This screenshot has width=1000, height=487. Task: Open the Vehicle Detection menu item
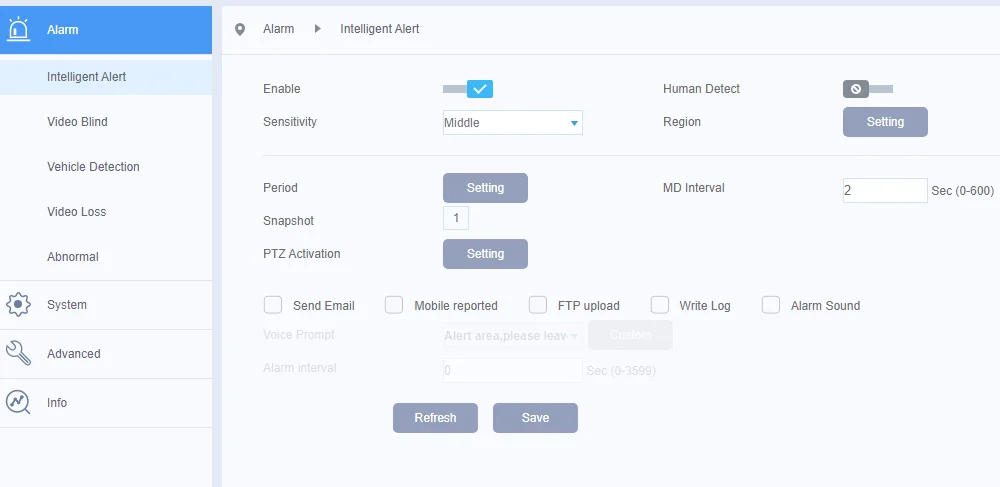[x=93, y=167]
